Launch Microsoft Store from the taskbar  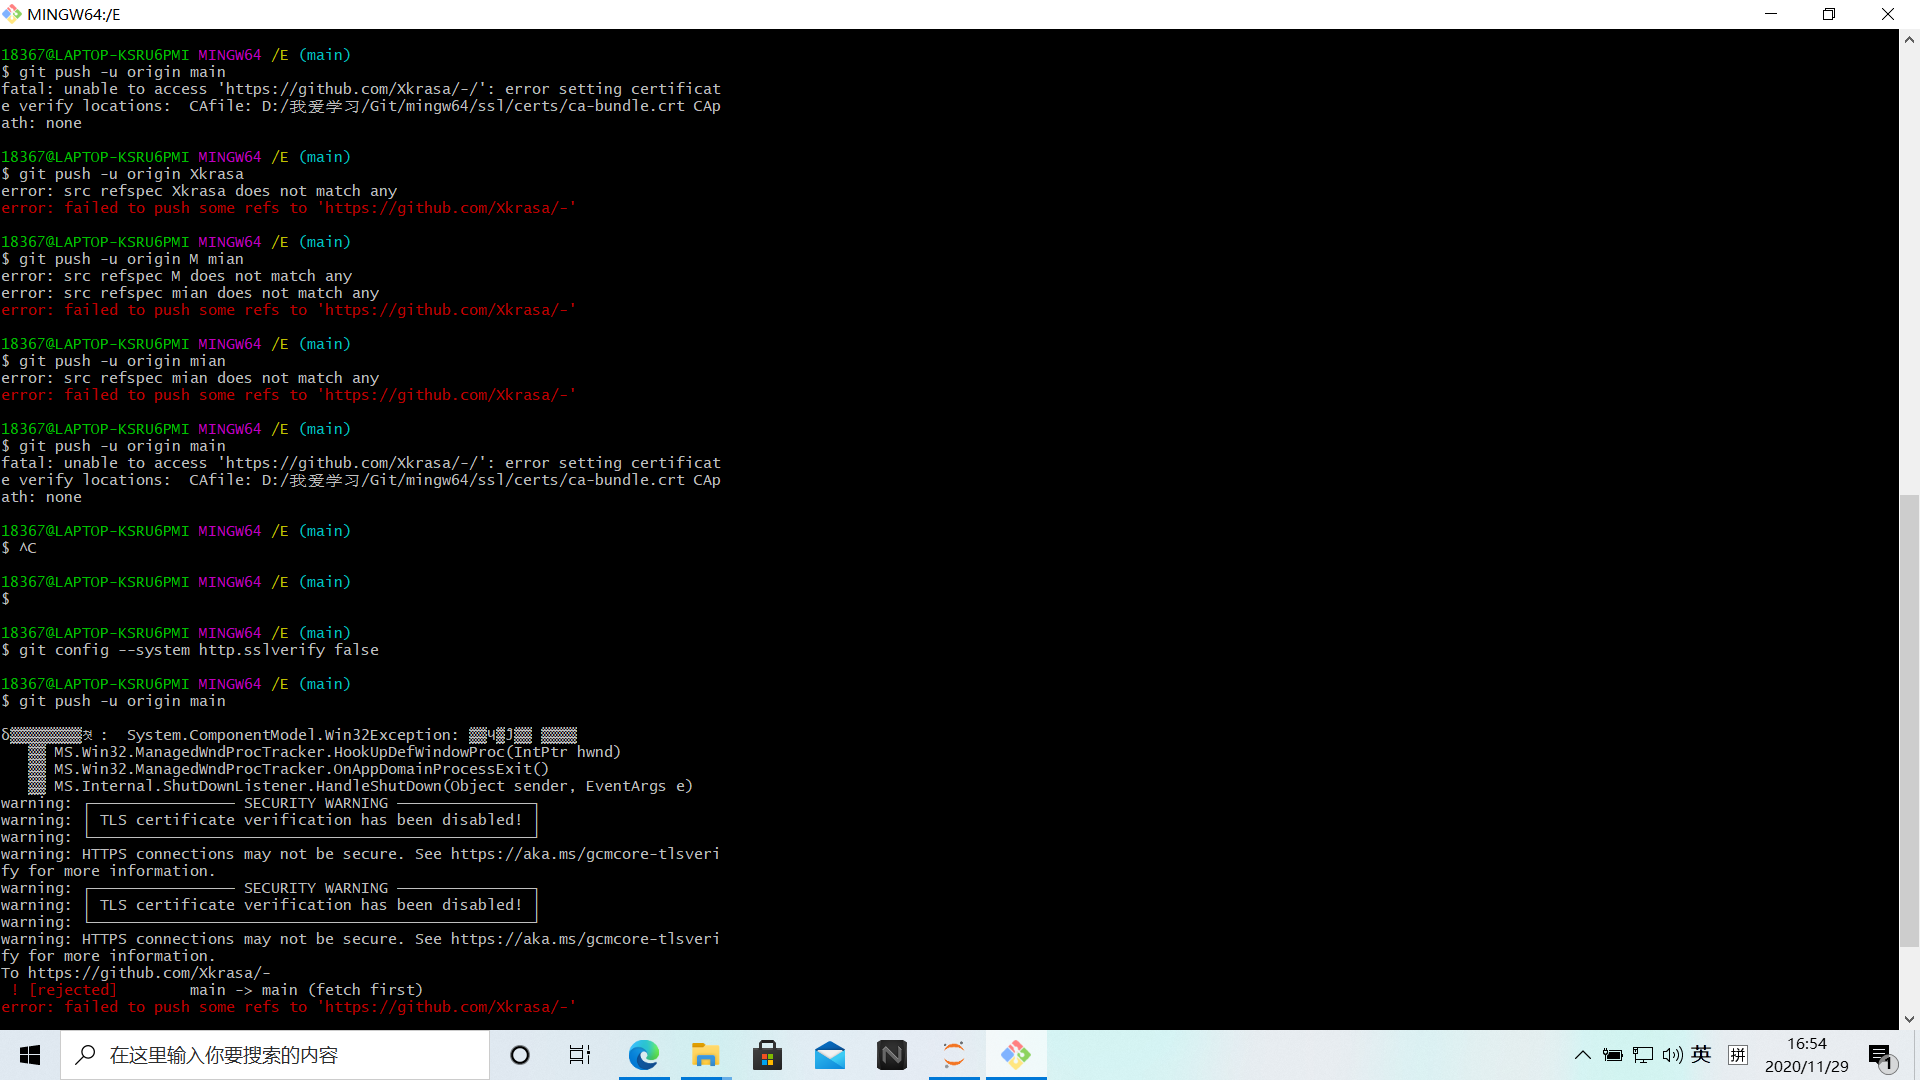click(767, 1055)
